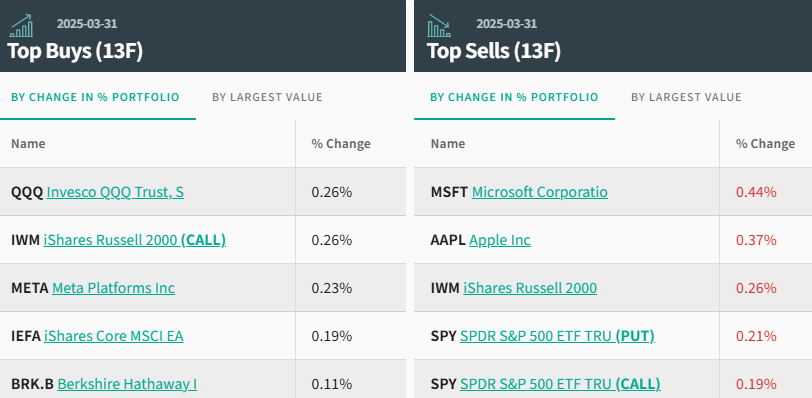Viewport: 812px width, 398px height.
Task: Open the Invesco QQQ Trust link
Action: click(x=115, y=192)
